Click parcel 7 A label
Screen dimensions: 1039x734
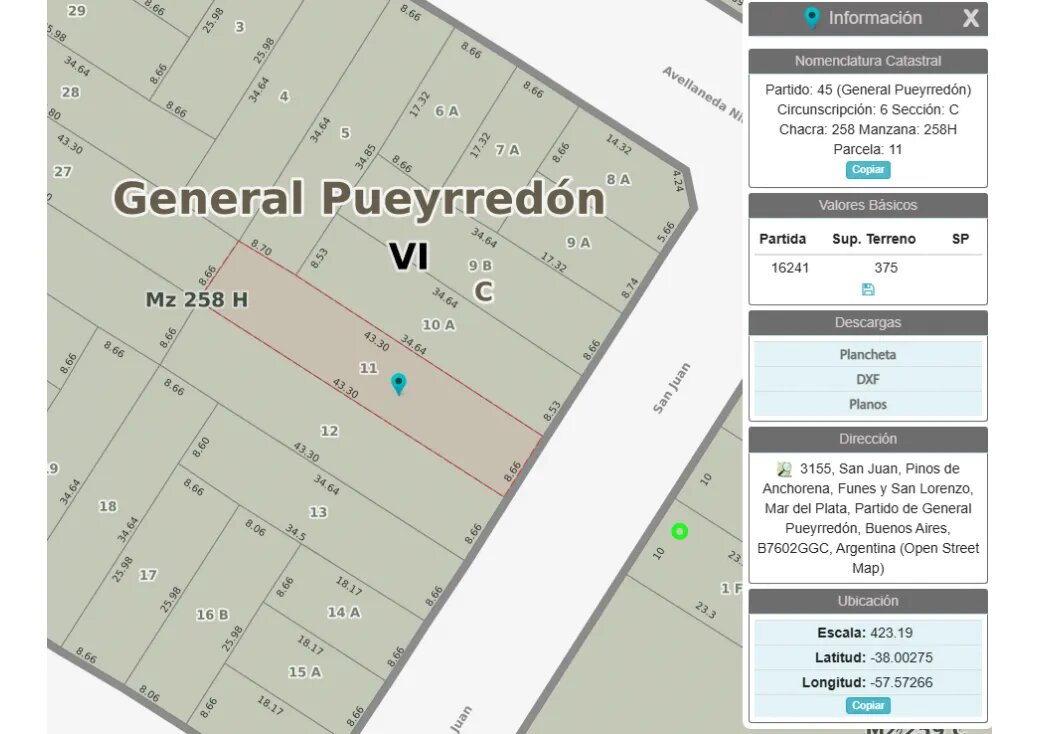pyautogui.click(x=508, y=150)
